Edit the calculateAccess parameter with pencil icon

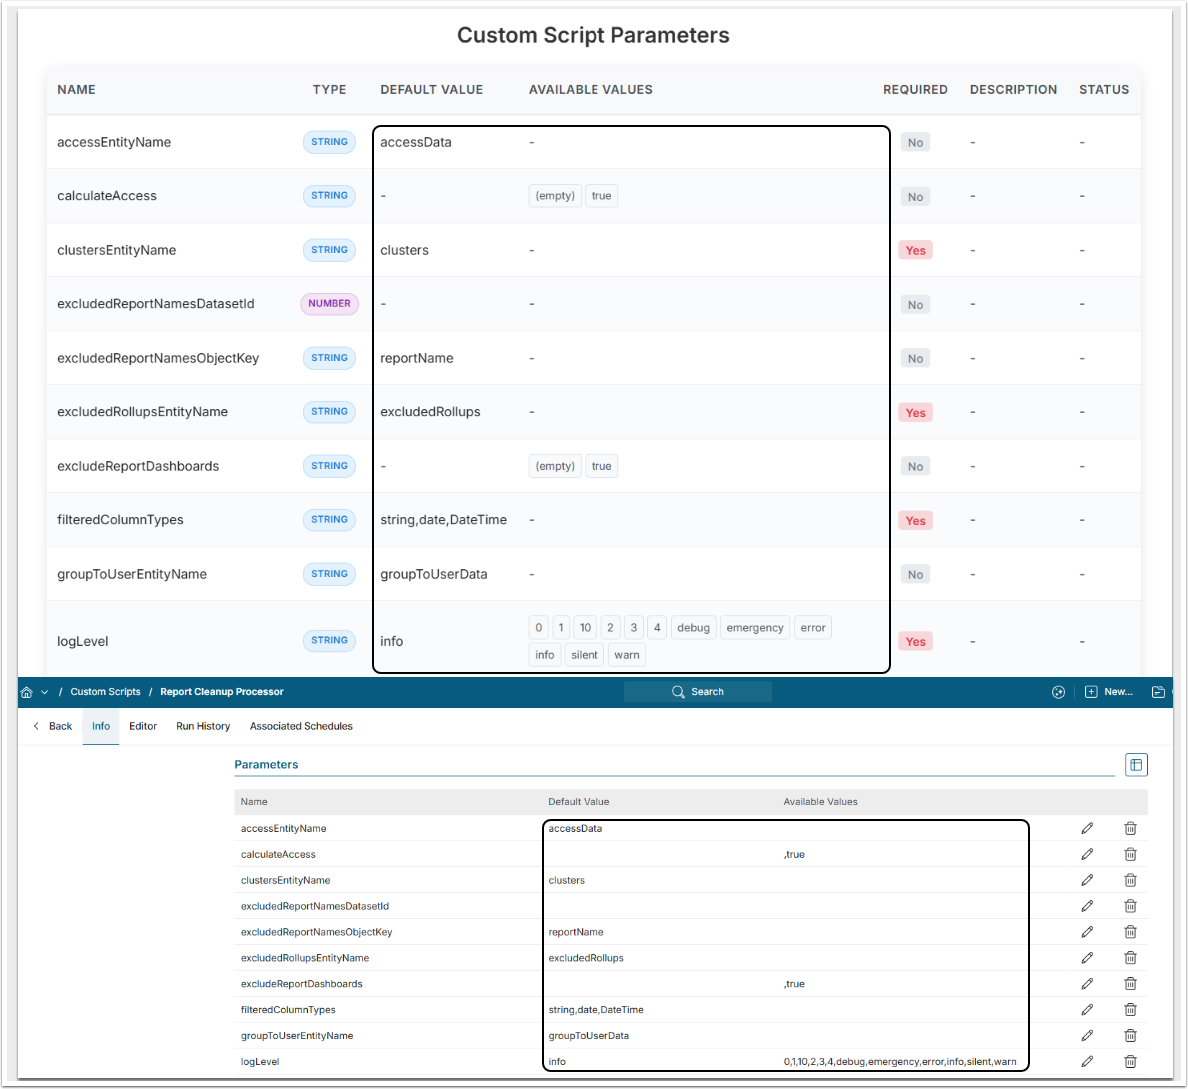click(x=1087, y=854)
